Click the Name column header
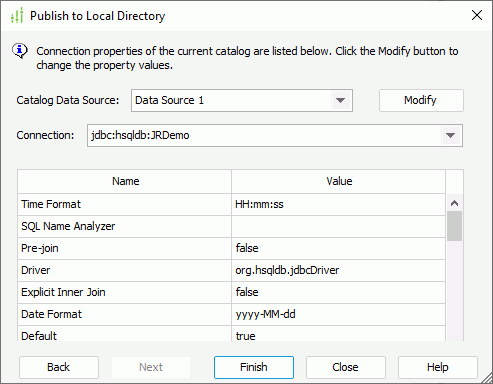 click(125, 181)
